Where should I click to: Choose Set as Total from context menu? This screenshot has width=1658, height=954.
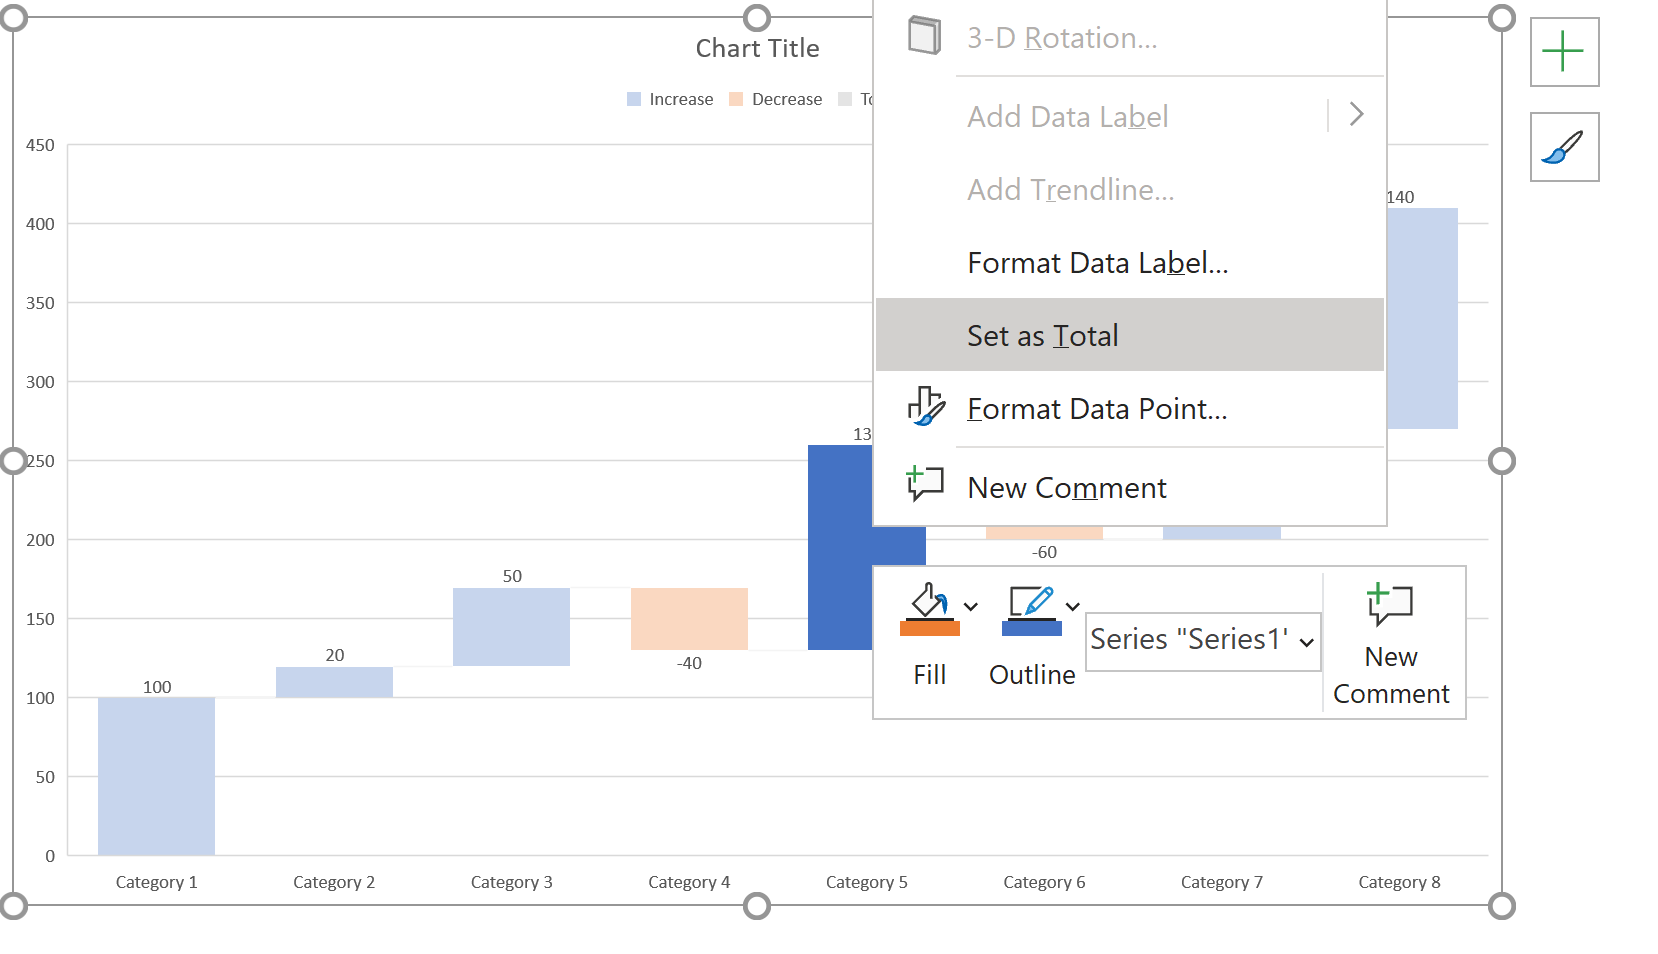pyautogui.click(x=1042, y=335)
